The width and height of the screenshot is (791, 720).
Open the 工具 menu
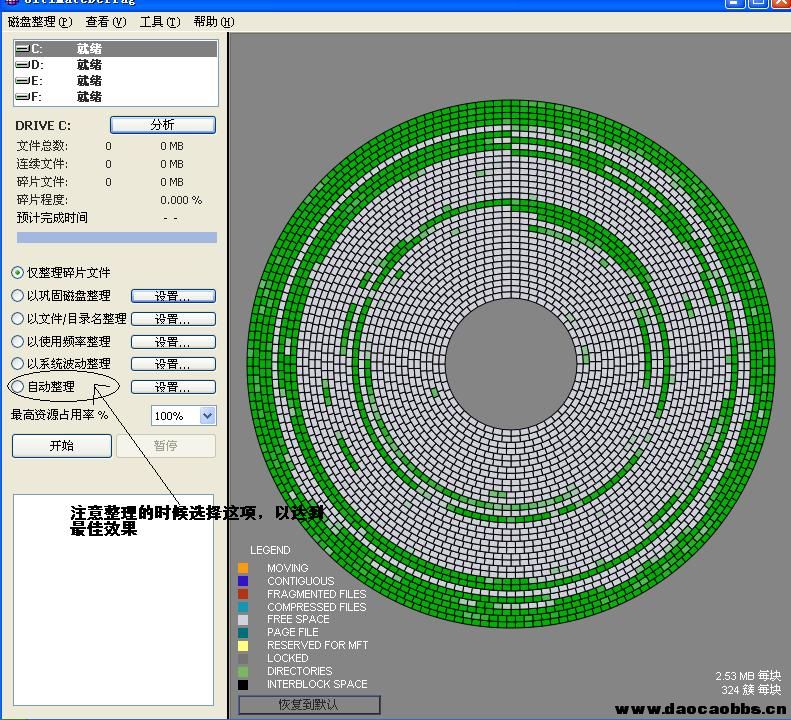click(x=159, y=21)
